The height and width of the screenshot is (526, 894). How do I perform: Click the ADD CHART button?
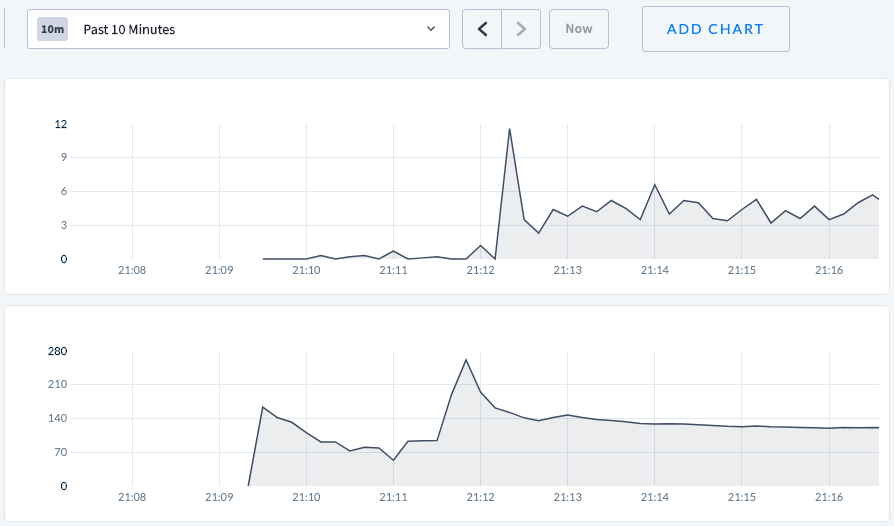click(716, 29)
